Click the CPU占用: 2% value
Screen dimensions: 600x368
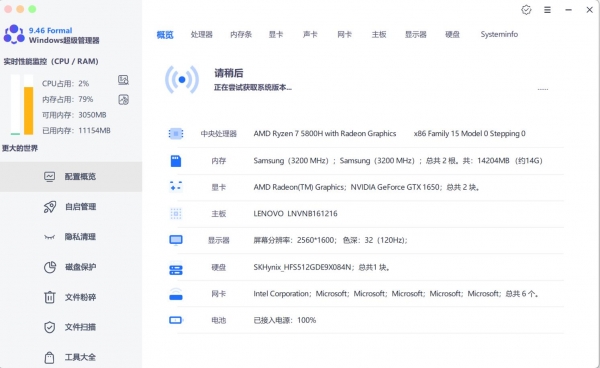pyautogui.click(x=65, y=83)
